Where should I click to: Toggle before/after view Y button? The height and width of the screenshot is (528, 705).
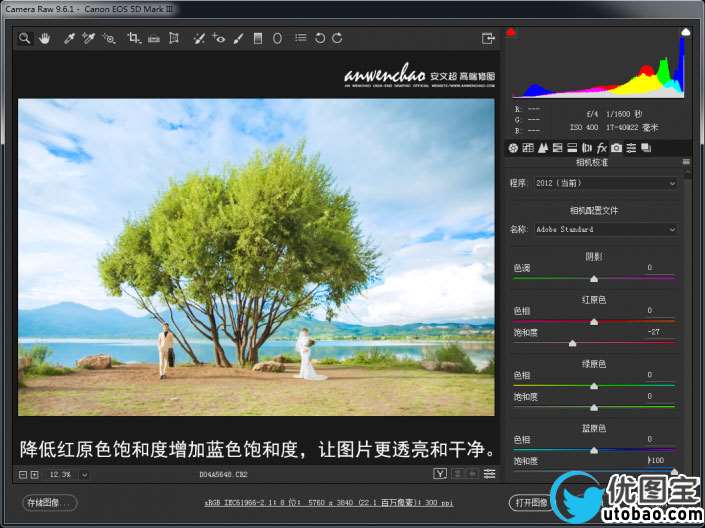tap(440, 474)
